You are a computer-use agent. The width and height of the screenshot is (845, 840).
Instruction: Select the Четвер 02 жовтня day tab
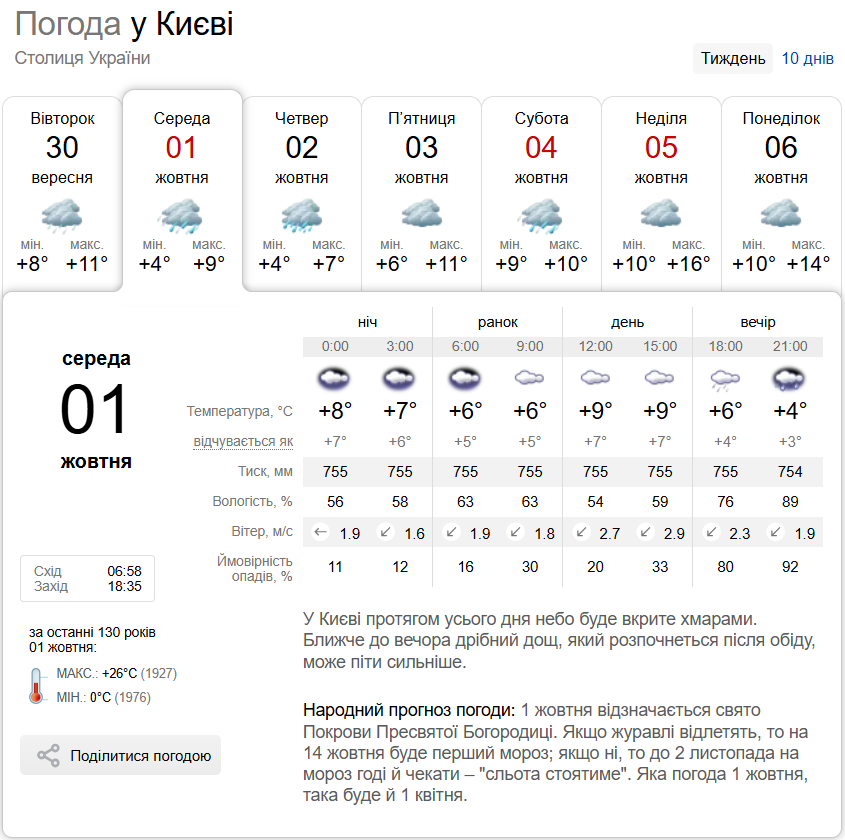click(301, 148)
